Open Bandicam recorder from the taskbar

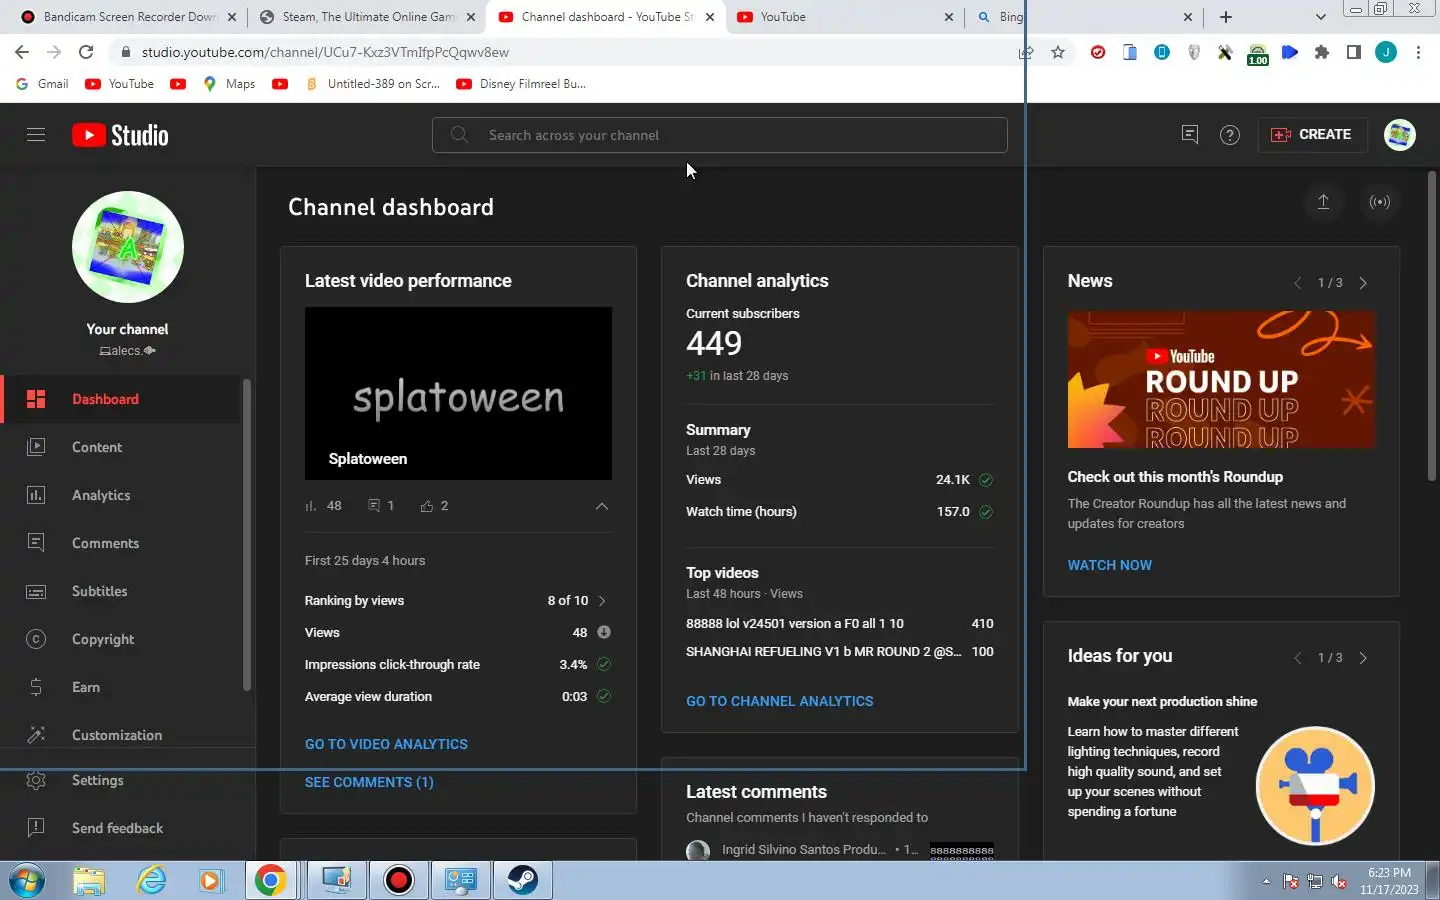[399, 880]
